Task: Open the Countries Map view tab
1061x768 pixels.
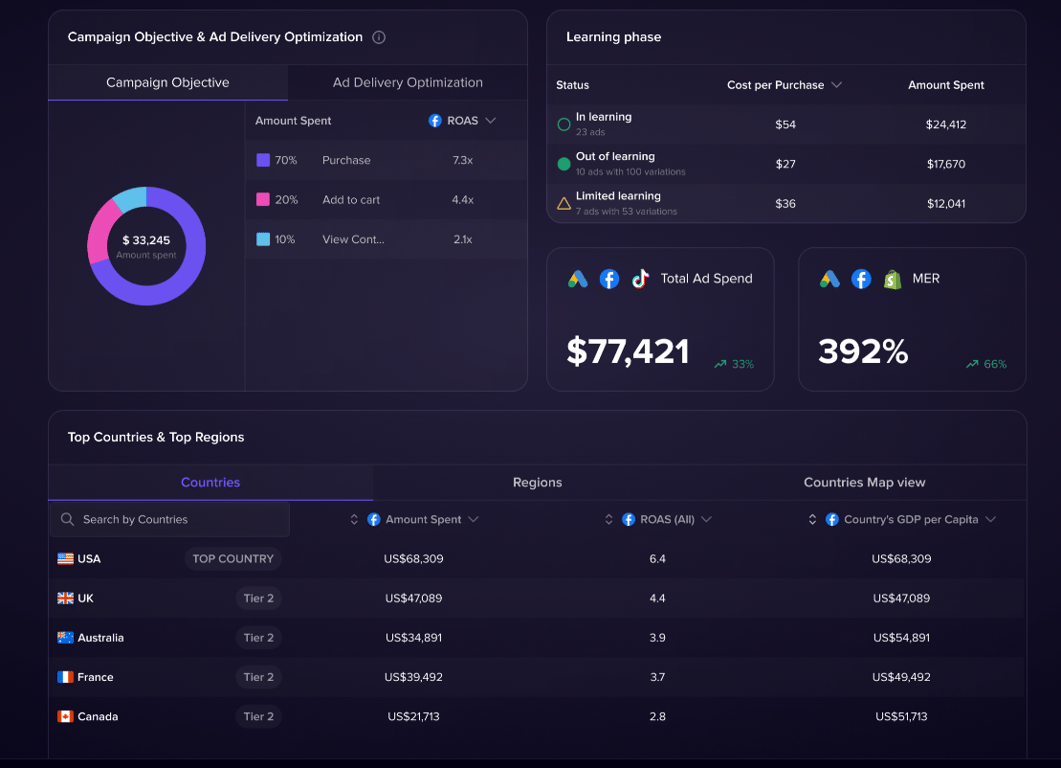Action: click(864, 482)
